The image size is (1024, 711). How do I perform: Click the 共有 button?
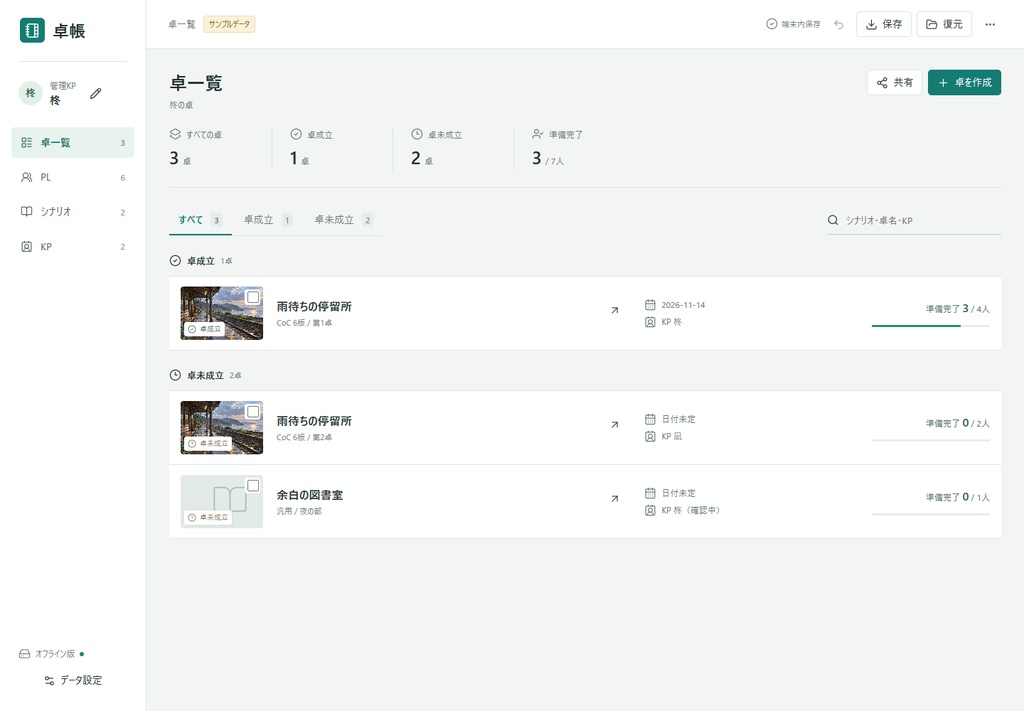[895, 82]
